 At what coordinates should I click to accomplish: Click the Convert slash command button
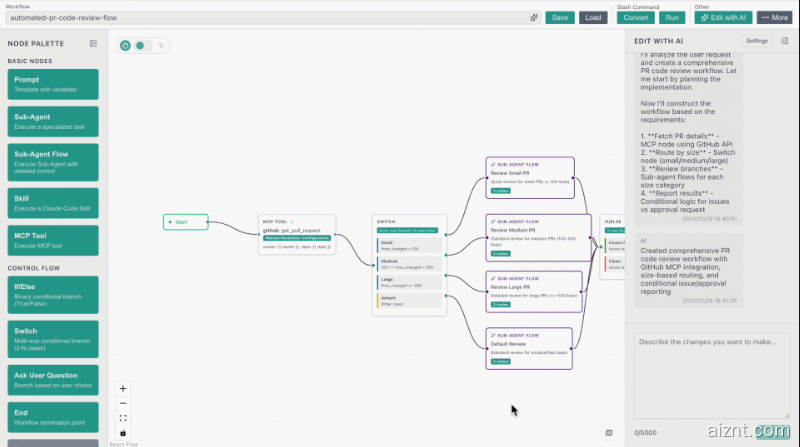click(635, 17)
